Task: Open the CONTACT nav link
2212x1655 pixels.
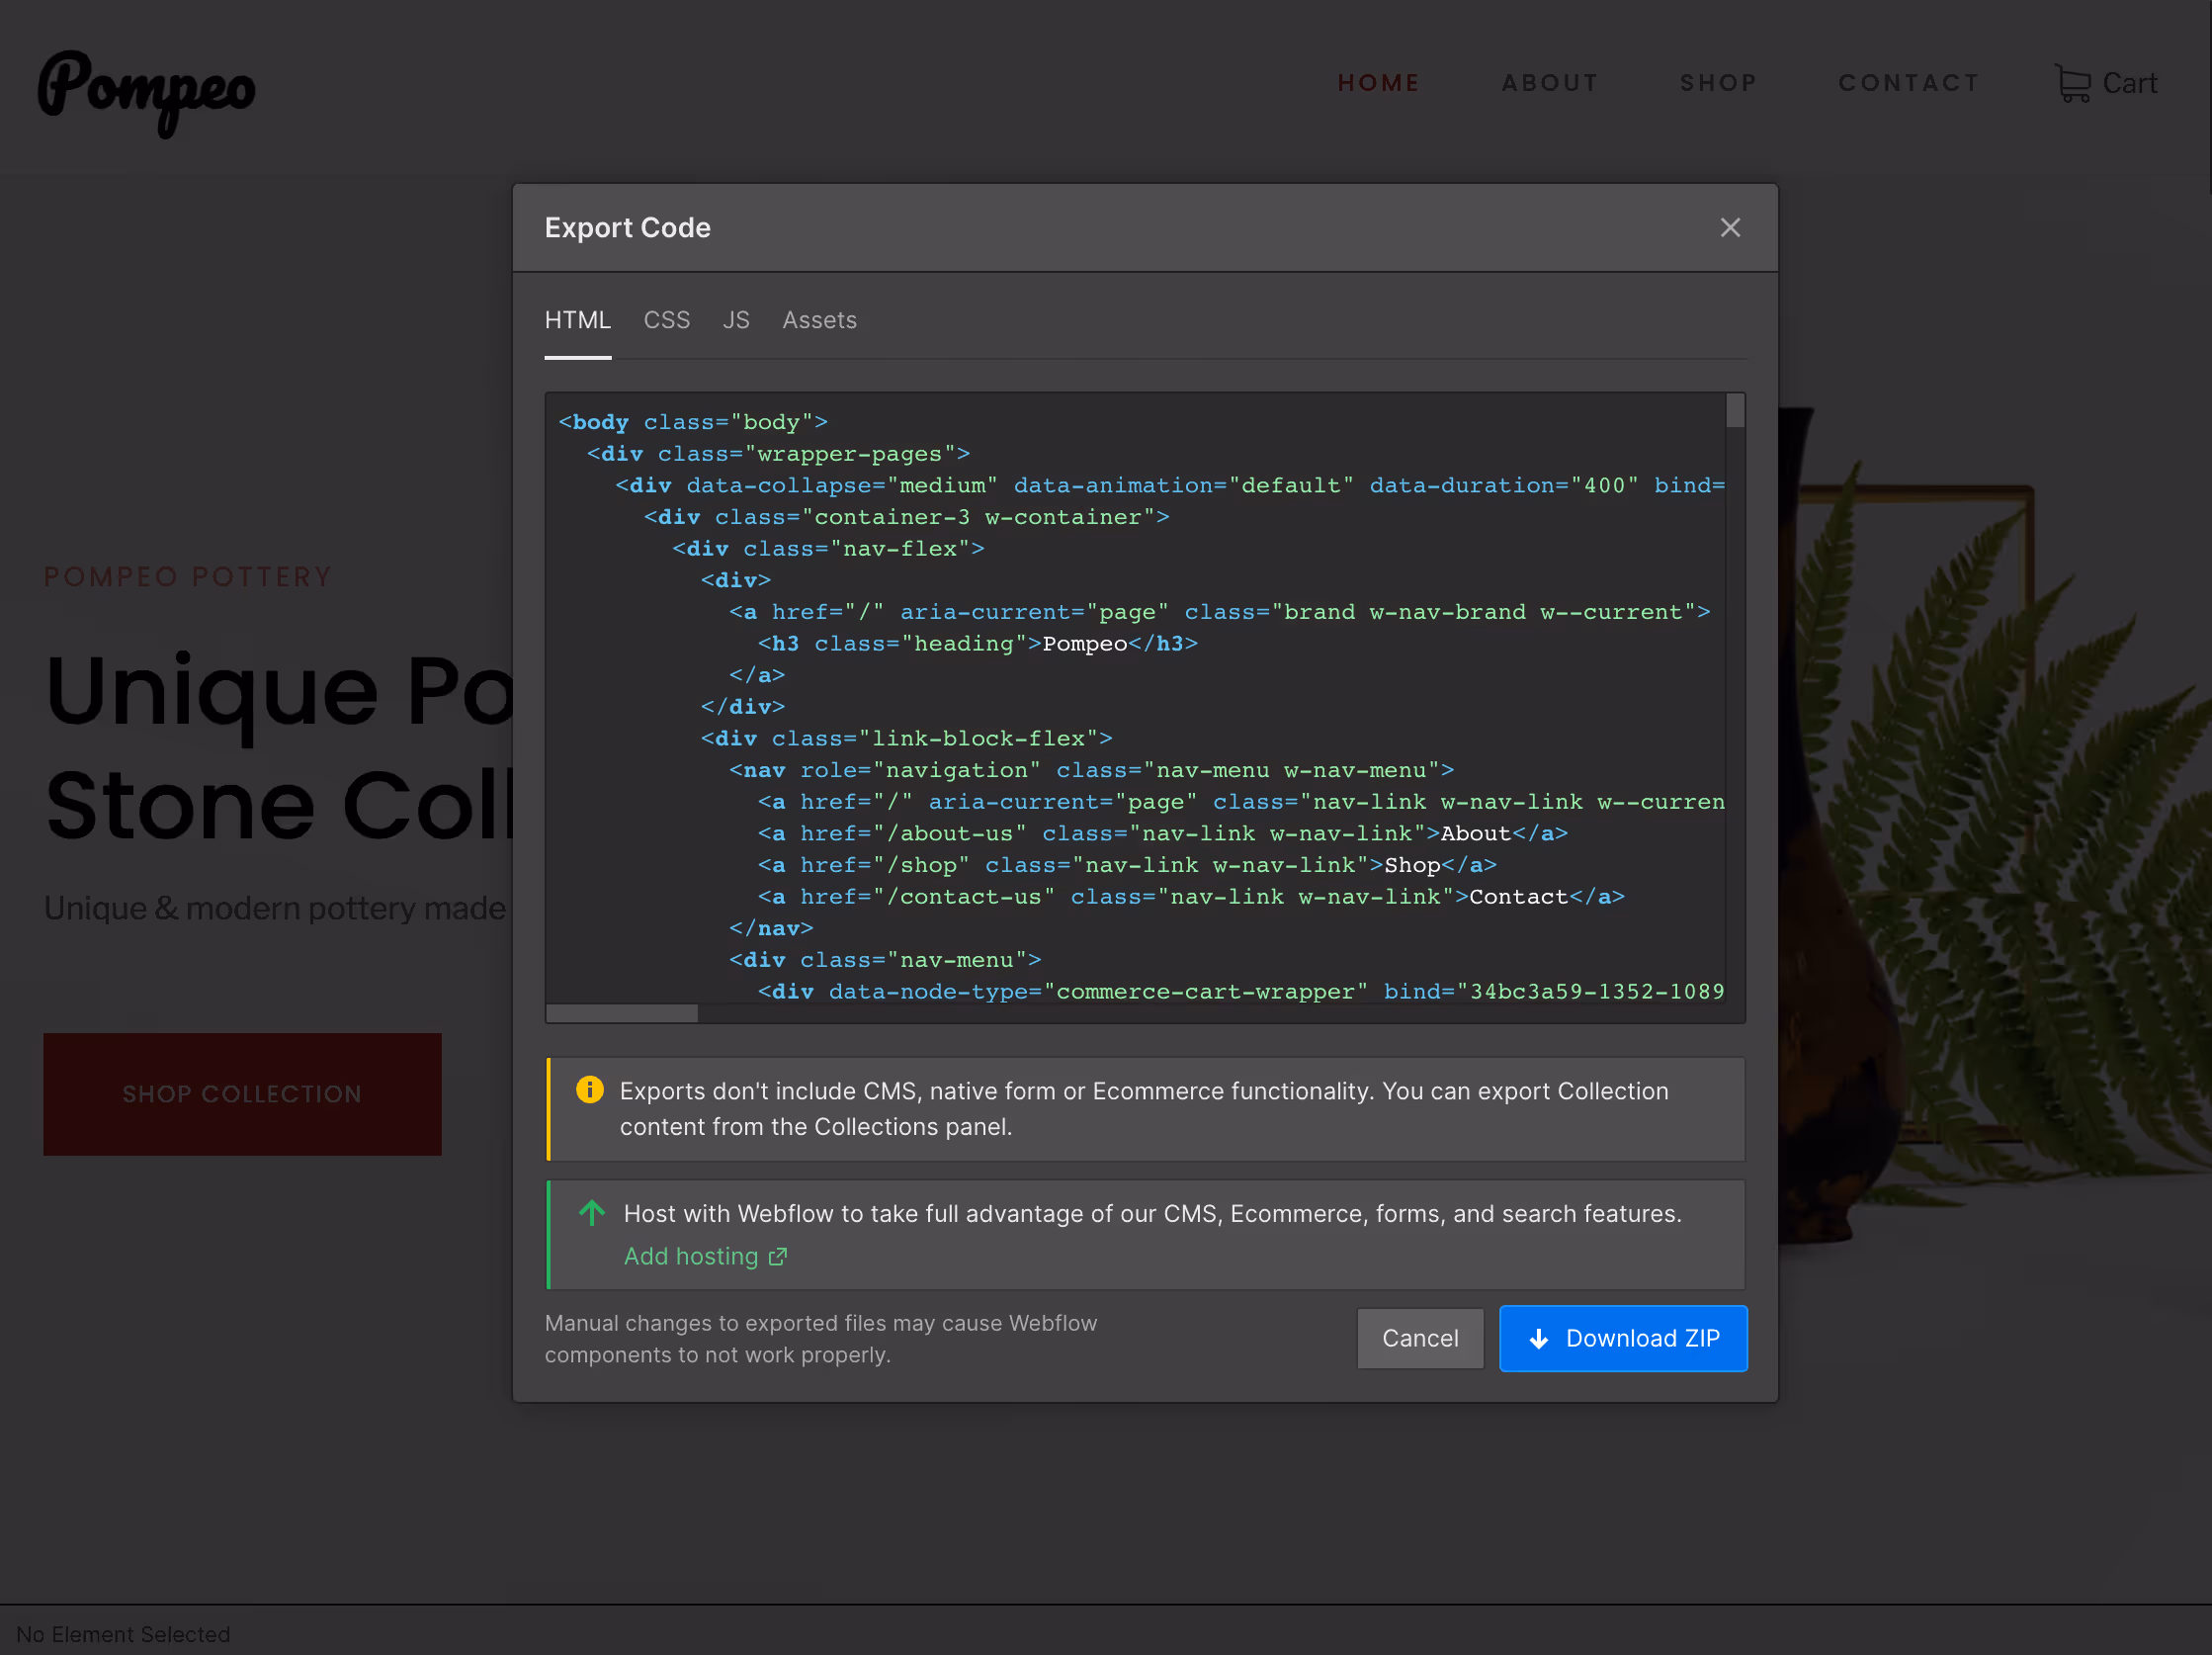Action: [1909, 83]
